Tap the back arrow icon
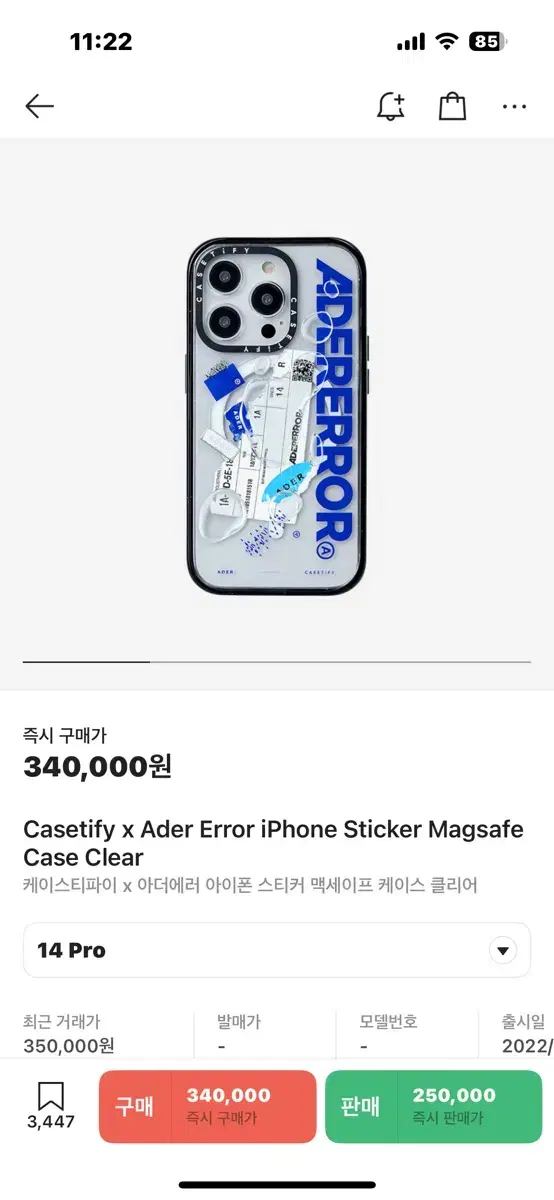This screenshot has width=554, height=1200. coord(39,106)
